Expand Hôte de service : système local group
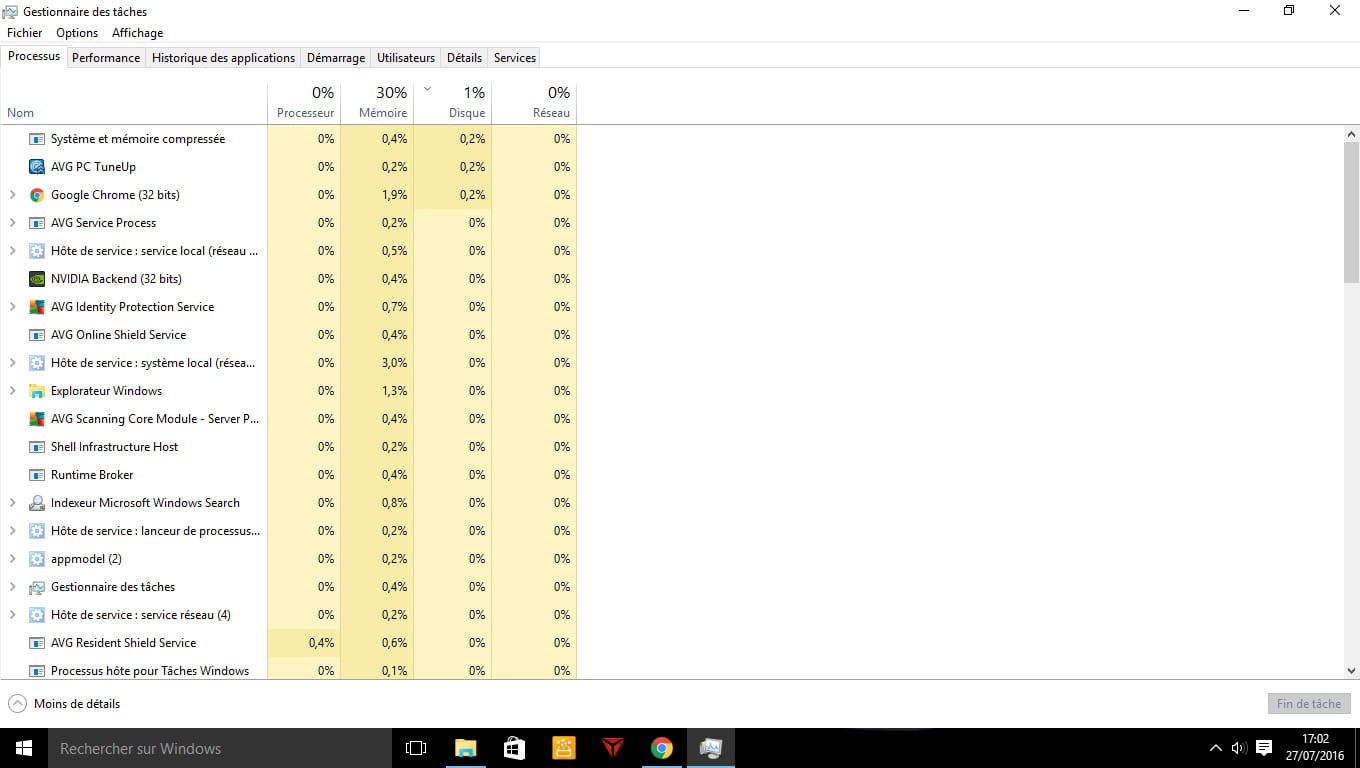Viewport: 1360px width, 768px height. point(13,363)
